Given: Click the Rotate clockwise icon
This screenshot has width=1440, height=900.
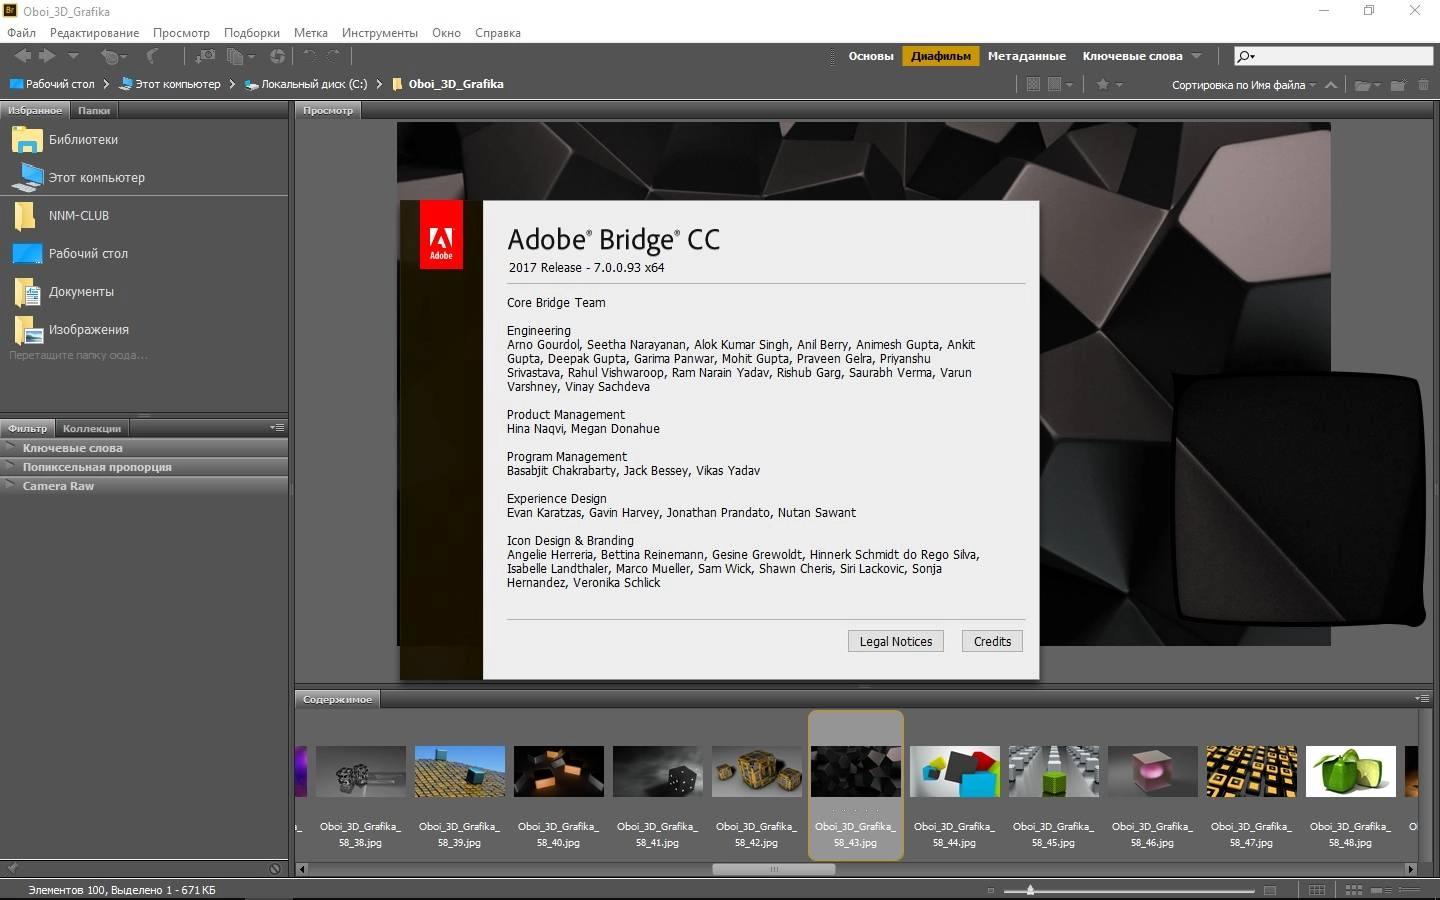Looking at the screenshot, I should (x=333, y=56).
